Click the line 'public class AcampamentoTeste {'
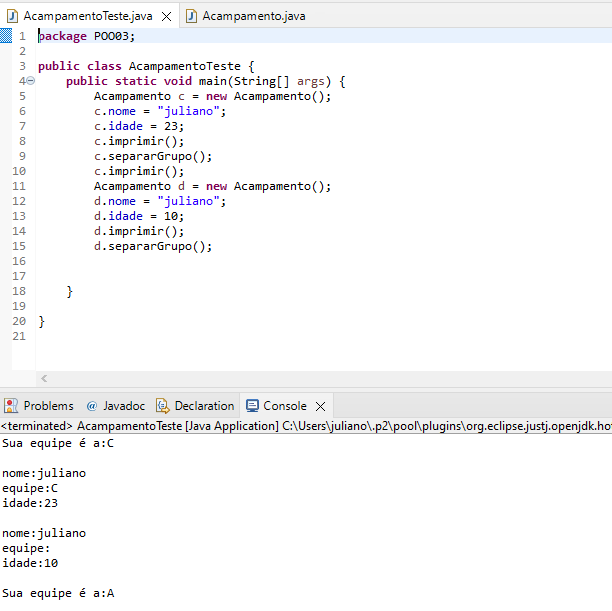 click(x=146, y=66)
